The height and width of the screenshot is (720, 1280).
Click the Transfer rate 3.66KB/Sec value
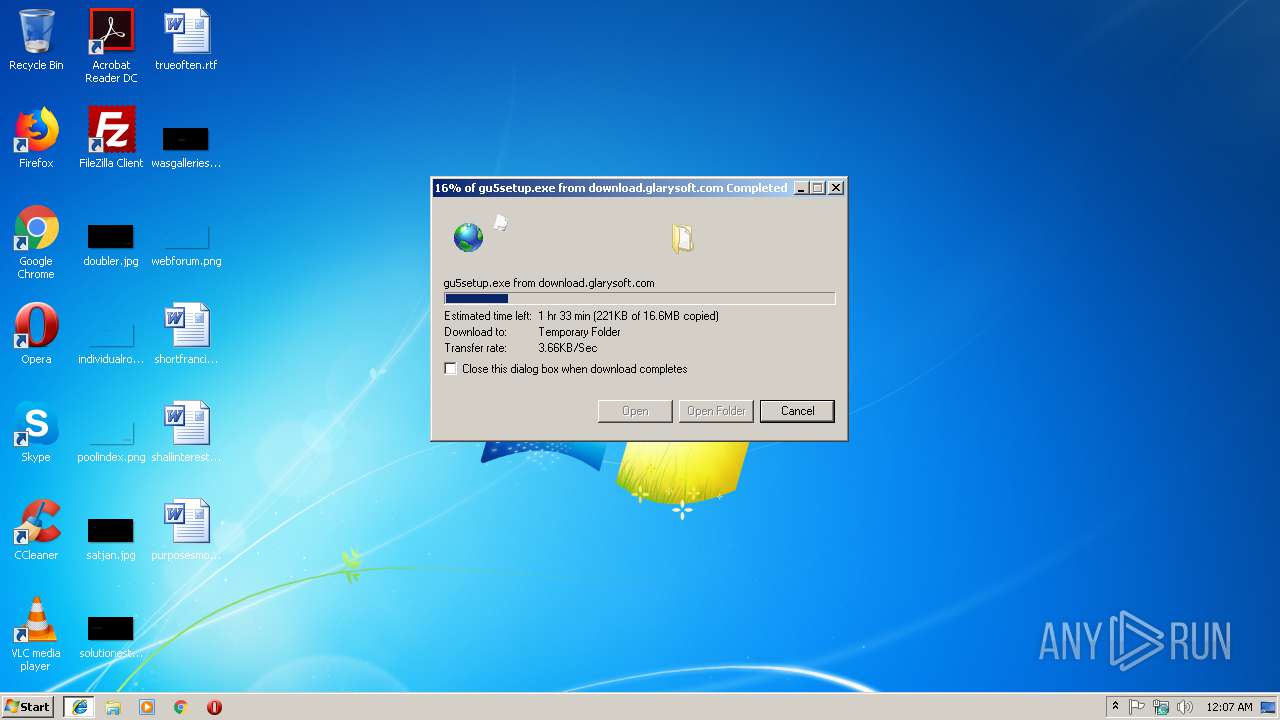[x=568, y=348]
